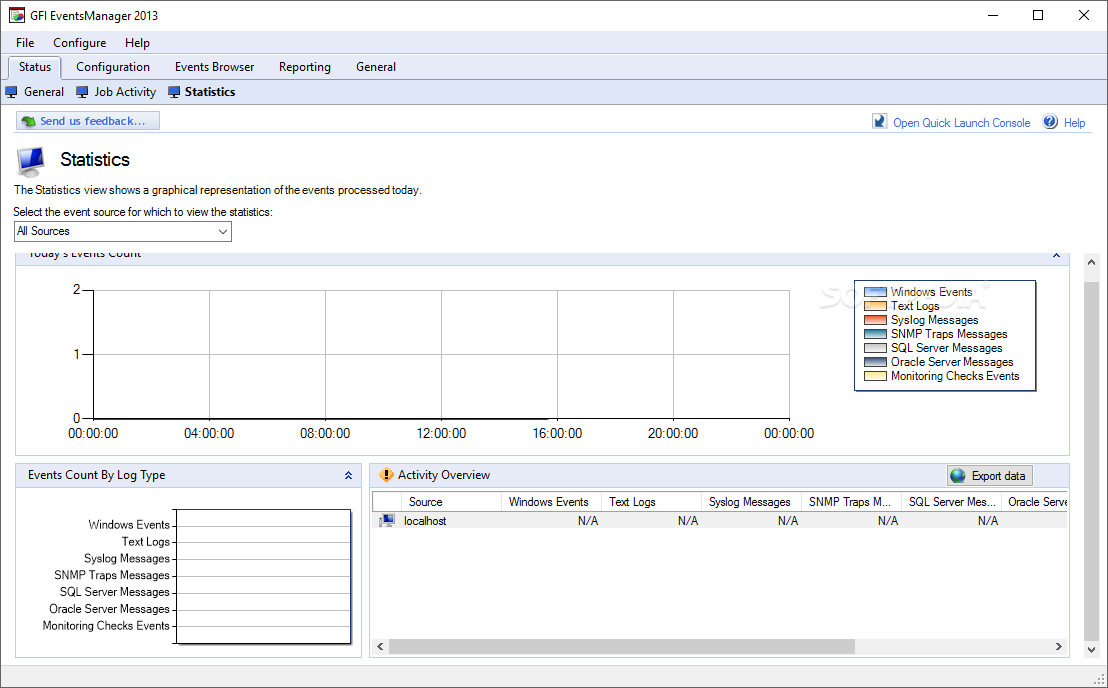
Task: Switch to the Events Browser tab
Action: (x=215, y=67)
